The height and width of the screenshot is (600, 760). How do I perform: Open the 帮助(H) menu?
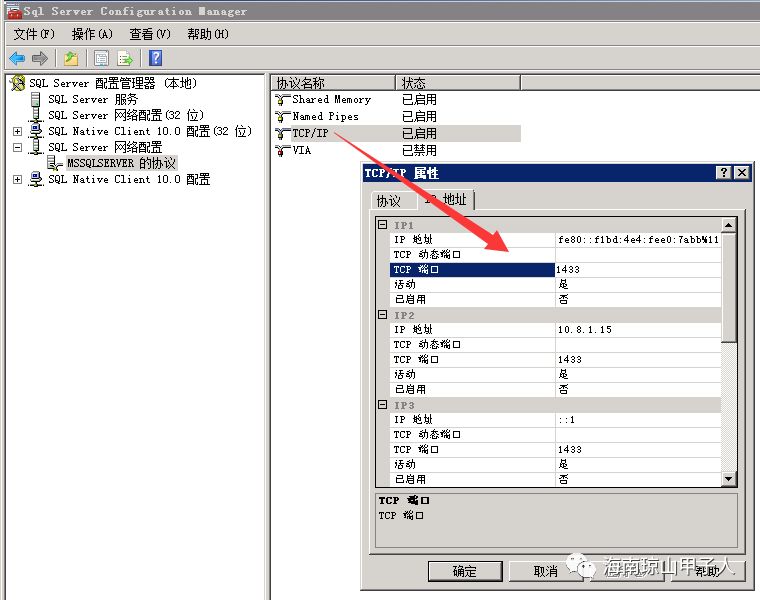pos(207,34)
